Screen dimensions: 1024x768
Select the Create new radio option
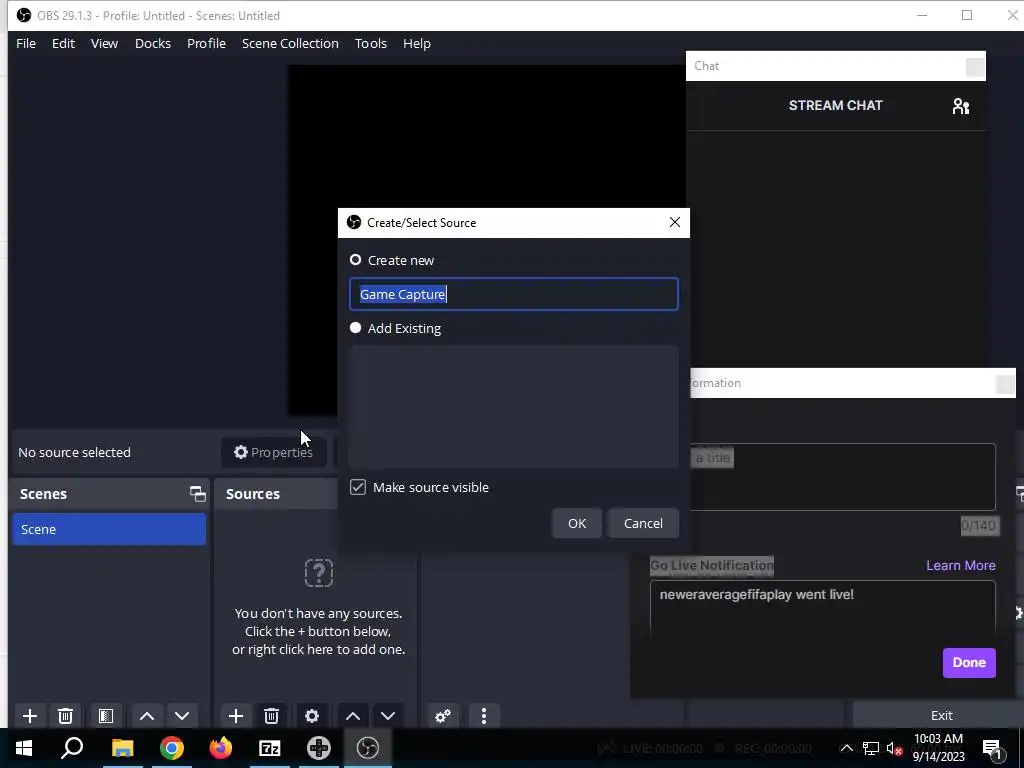355,260
